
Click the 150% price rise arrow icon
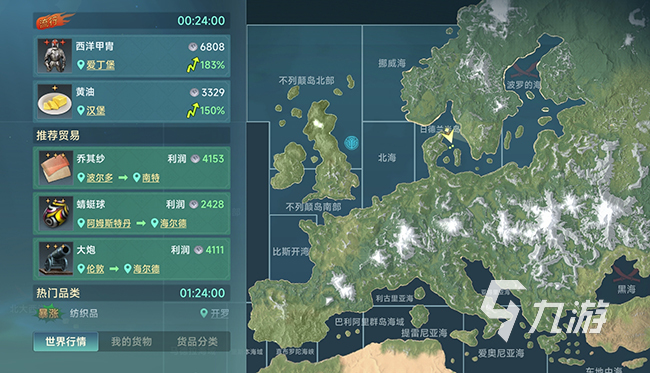(193, 111)
